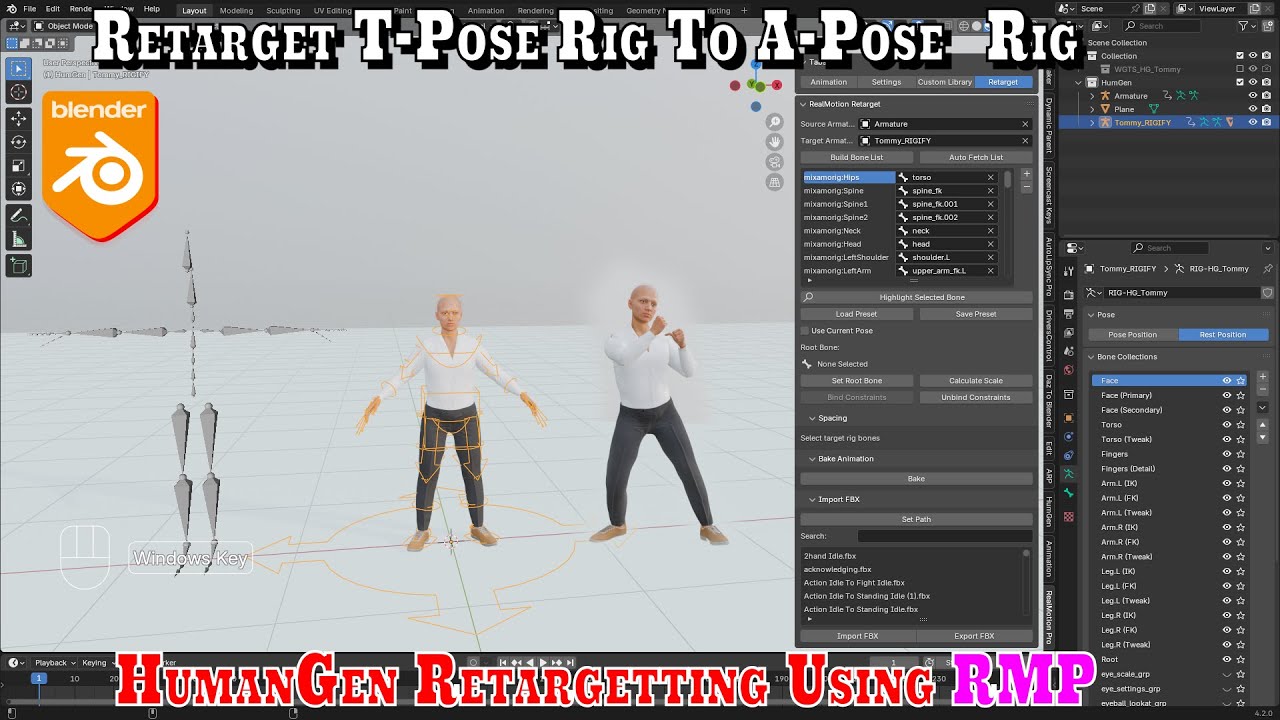1280x720 pixels.
Task: Select the Select Box tool
Action: 18,68
